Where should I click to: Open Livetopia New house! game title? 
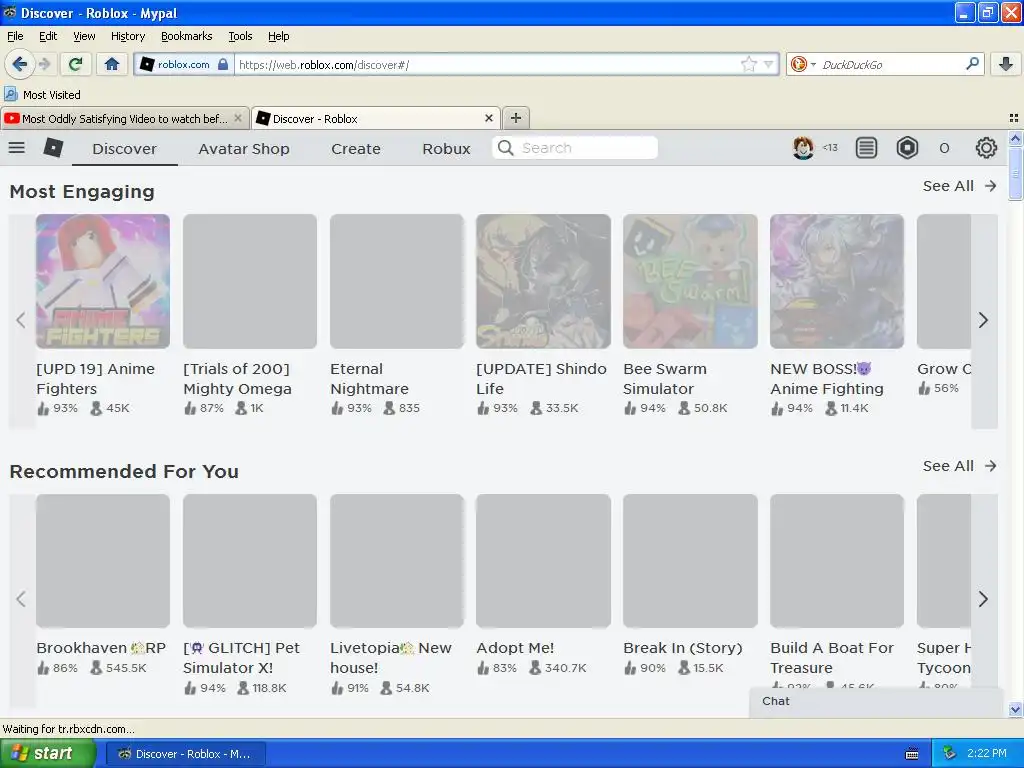tap(391, 658)
